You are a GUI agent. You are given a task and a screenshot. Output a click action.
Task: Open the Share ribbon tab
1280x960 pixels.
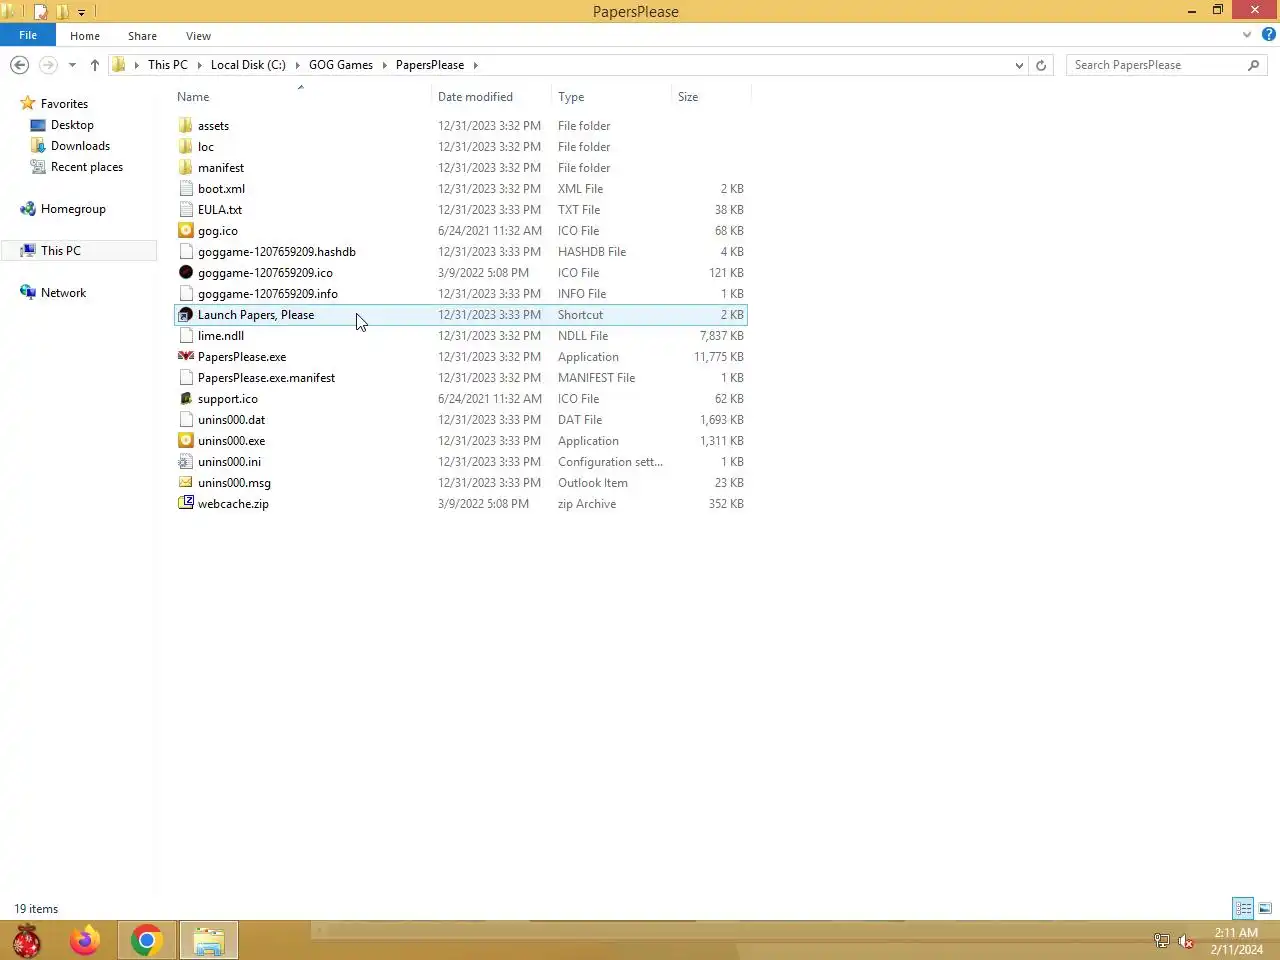pyautogui.click(x=142, y=36)
